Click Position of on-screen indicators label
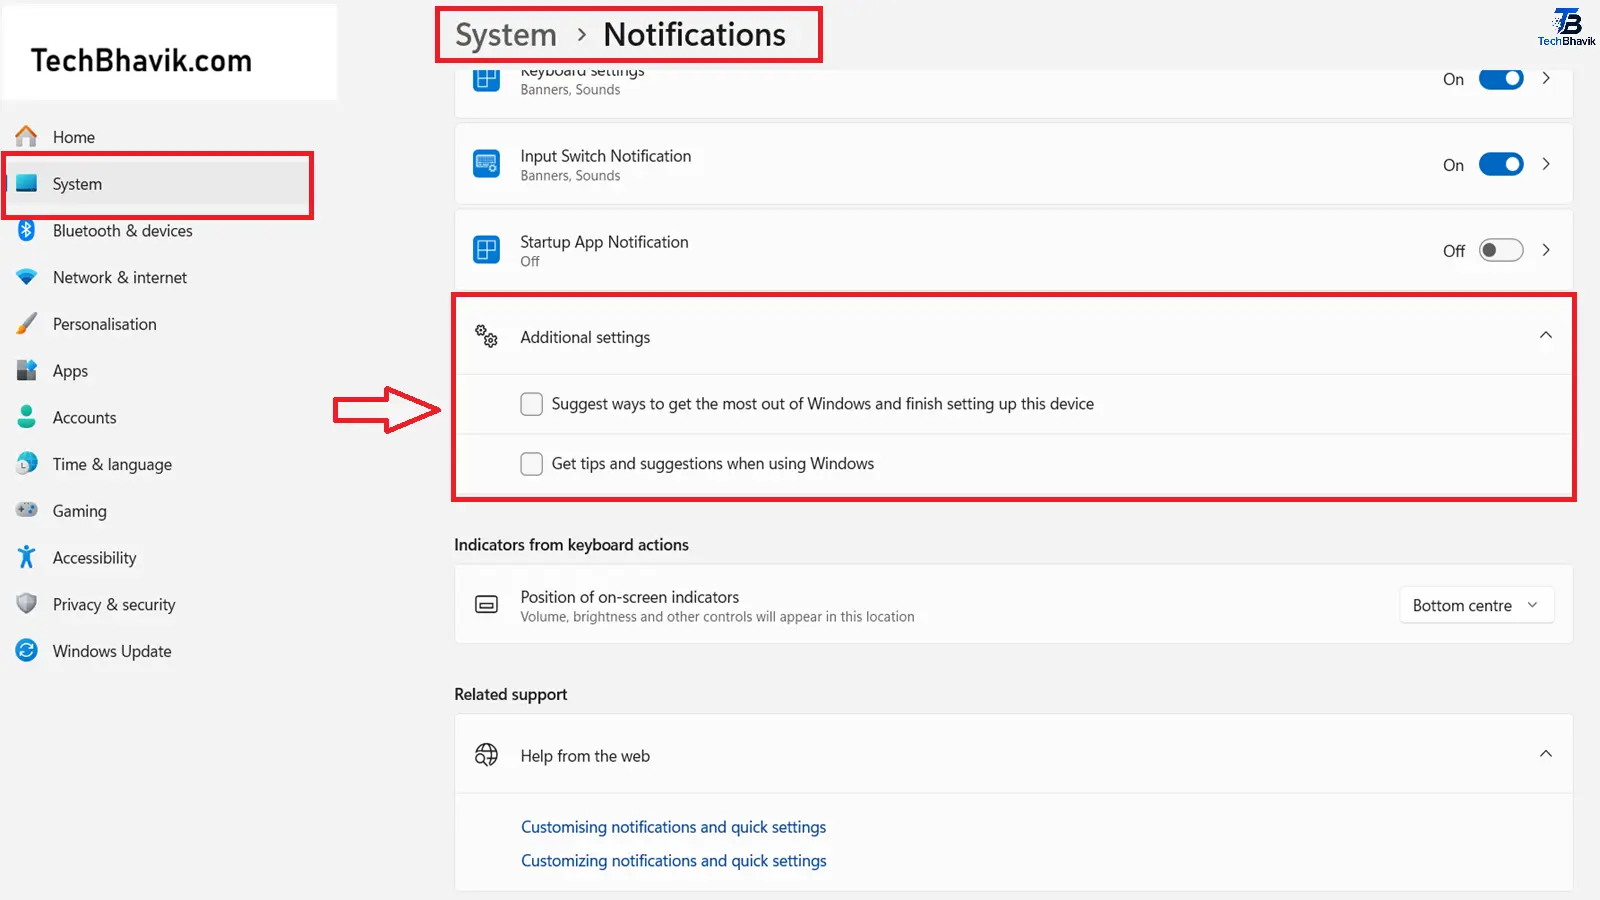This screenshot has height=900, width=1600. 630,597
